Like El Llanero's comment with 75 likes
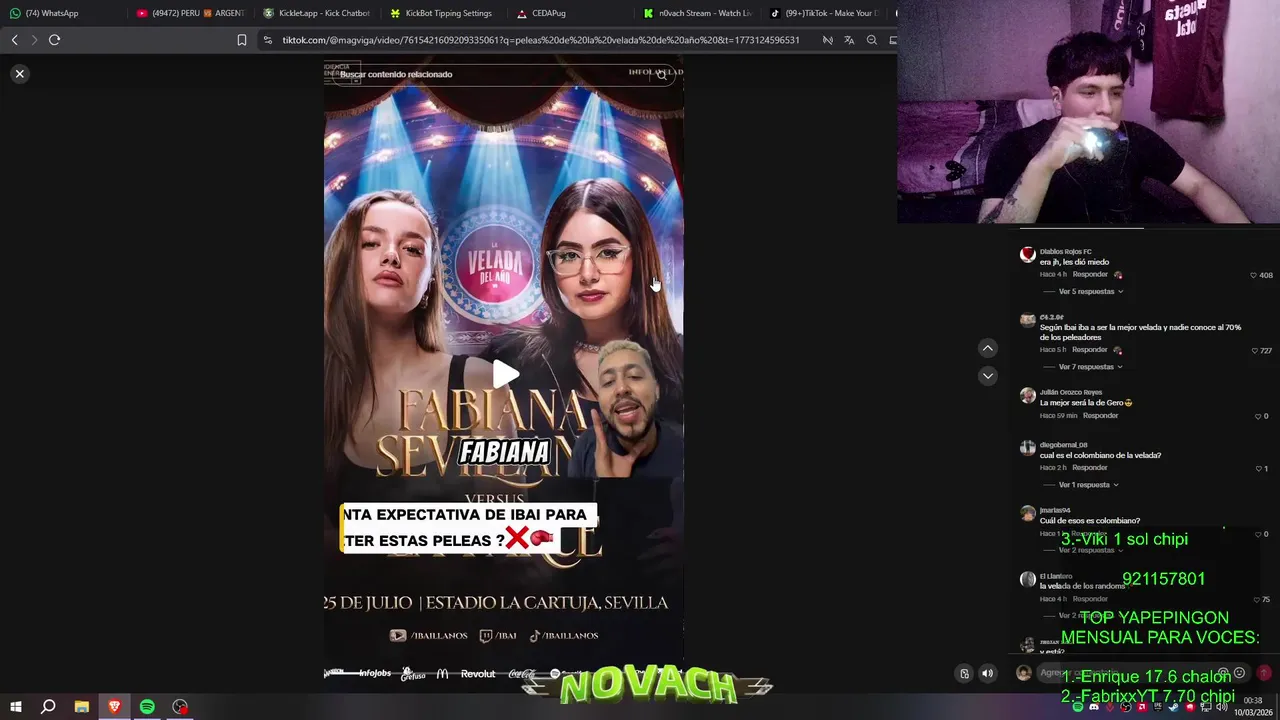1280x720 pixels. [1257, 600]
